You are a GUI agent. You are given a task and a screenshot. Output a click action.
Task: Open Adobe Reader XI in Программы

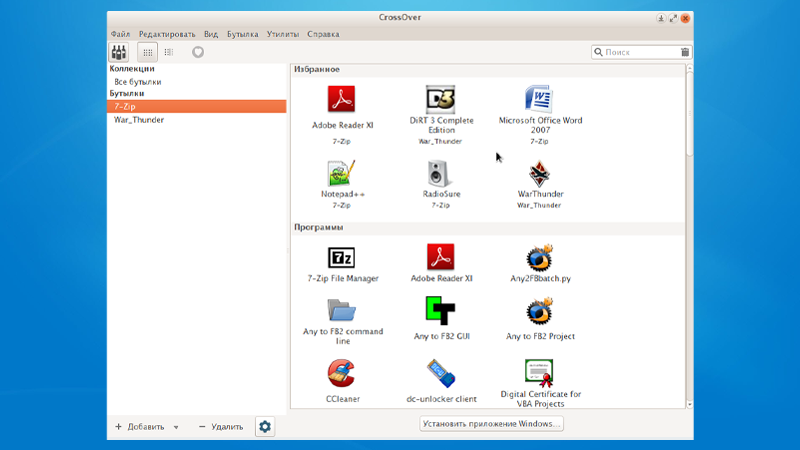click(441, 257)
